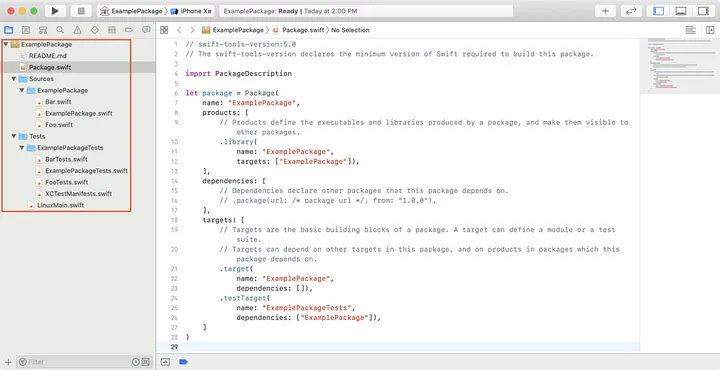The image size is (720, 370).
Task: Collapse the Tests folder triangle
Action: (14, 136)
